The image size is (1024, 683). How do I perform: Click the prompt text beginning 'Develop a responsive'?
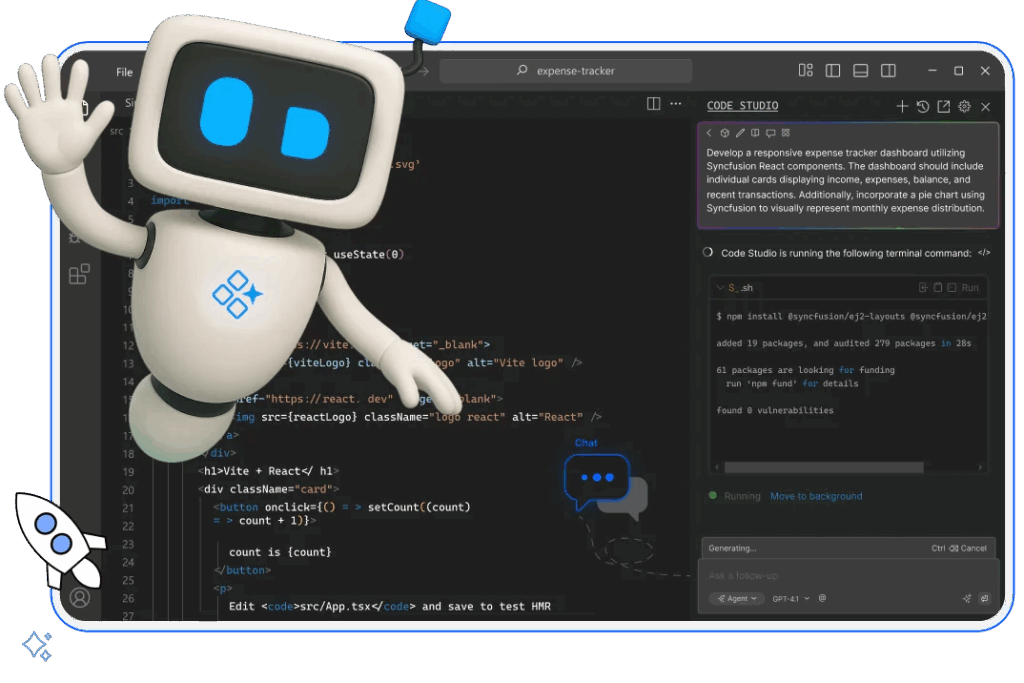click(845, 180)
